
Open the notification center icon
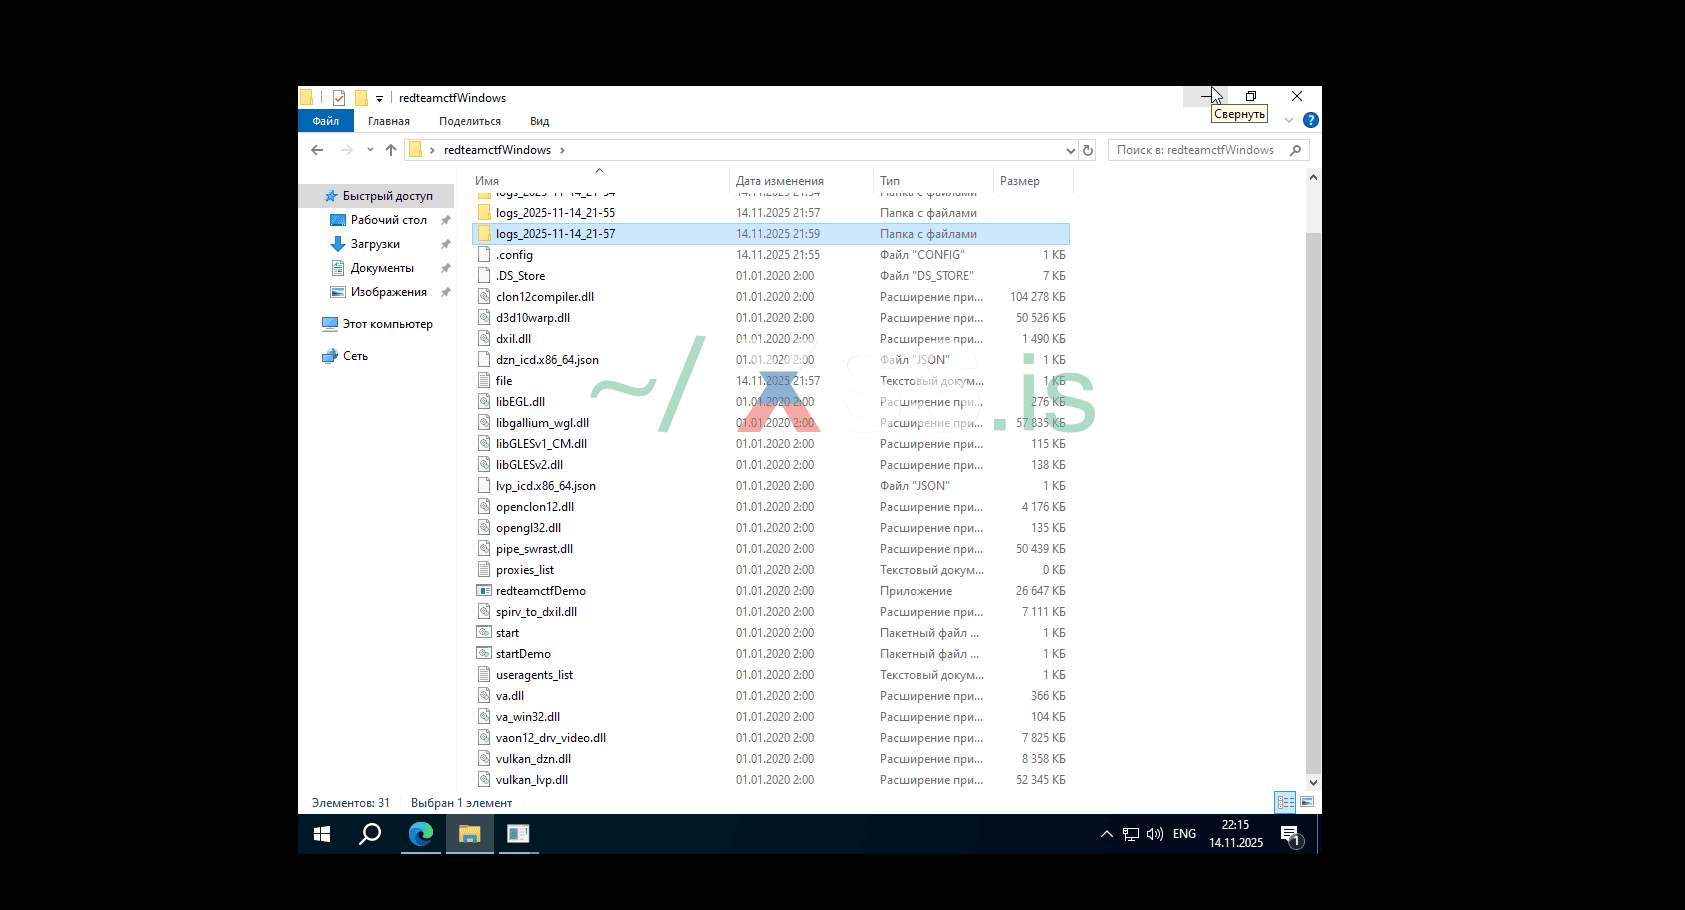click(x=1291, y=835)
